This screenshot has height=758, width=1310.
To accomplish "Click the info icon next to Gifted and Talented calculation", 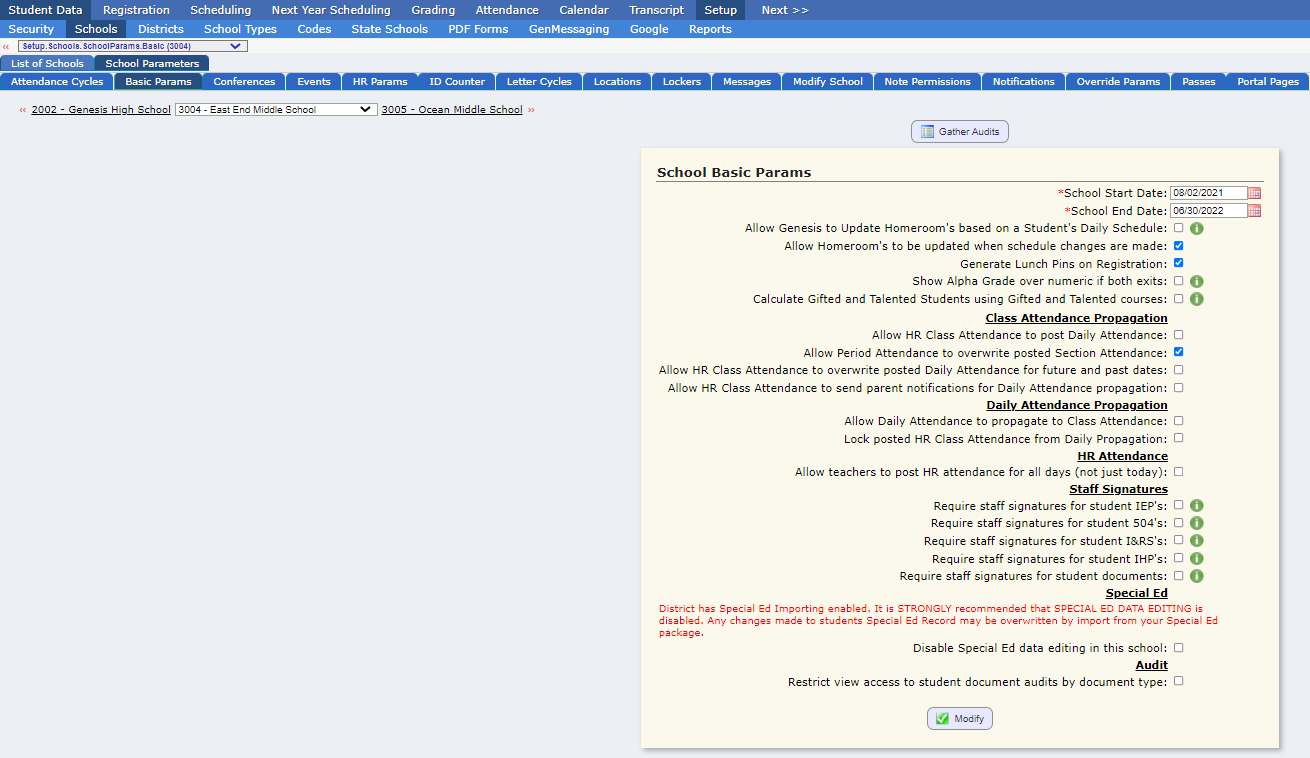I will click(1196, 300).
